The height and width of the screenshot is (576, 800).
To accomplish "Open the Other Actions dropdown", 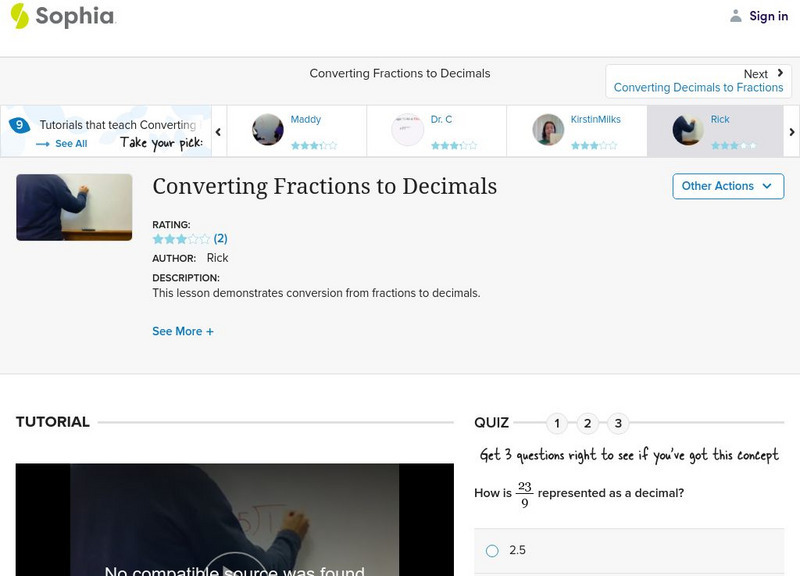I will (727, 186).
